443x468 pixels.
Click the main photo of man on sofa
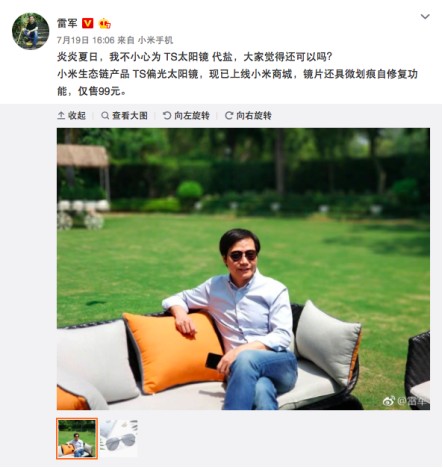243,269
